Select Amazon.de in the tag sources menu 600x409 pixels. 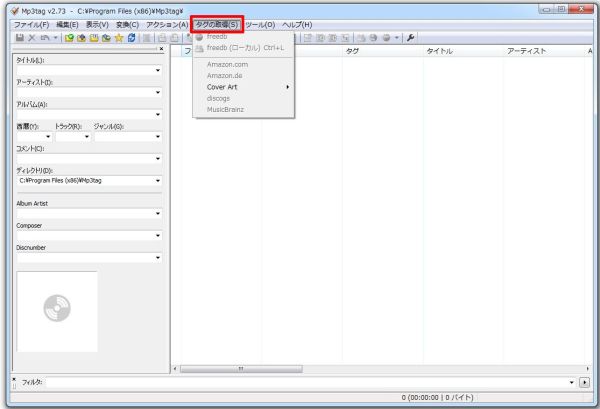244,76
